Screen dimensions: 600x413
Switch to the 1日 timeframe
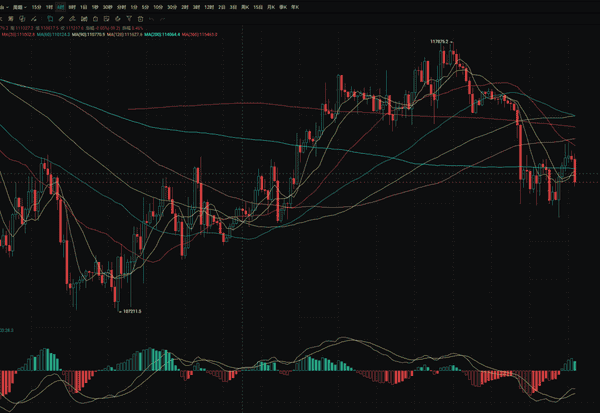click(x=83, y=7)
